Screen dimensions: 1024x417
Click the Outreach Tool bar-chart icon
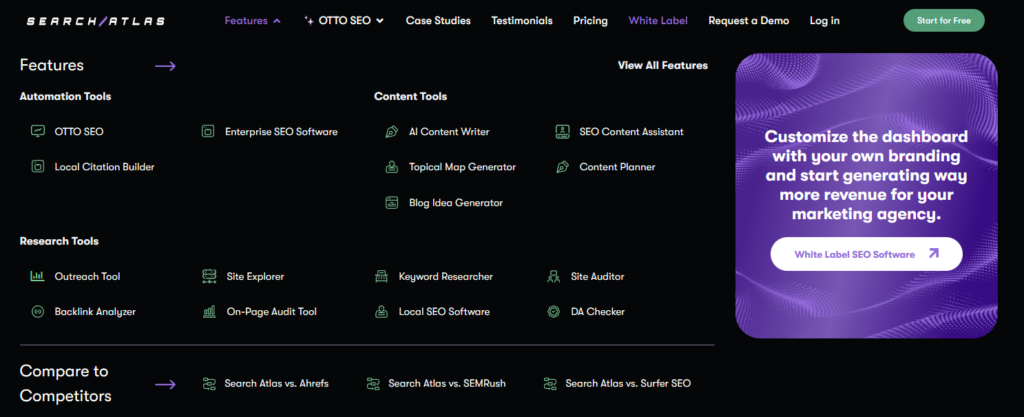(x=38, y=276)
